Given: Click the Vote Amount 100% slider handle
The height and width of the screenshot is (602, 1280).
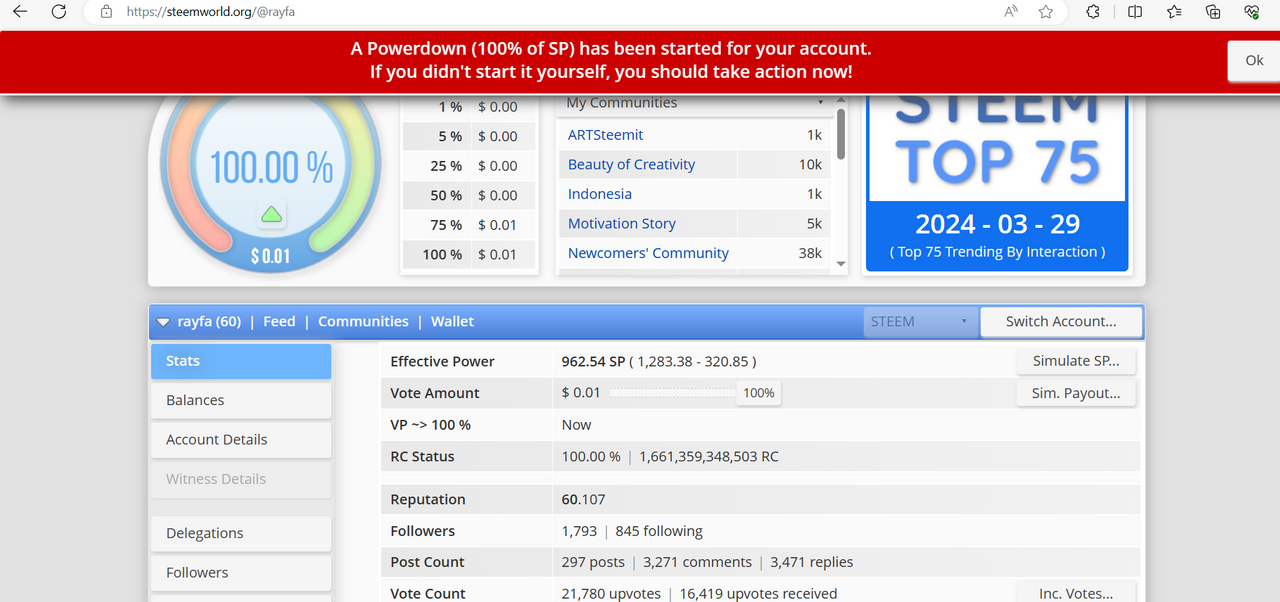Looking at the screenshot, I should [x=759, y=393].
